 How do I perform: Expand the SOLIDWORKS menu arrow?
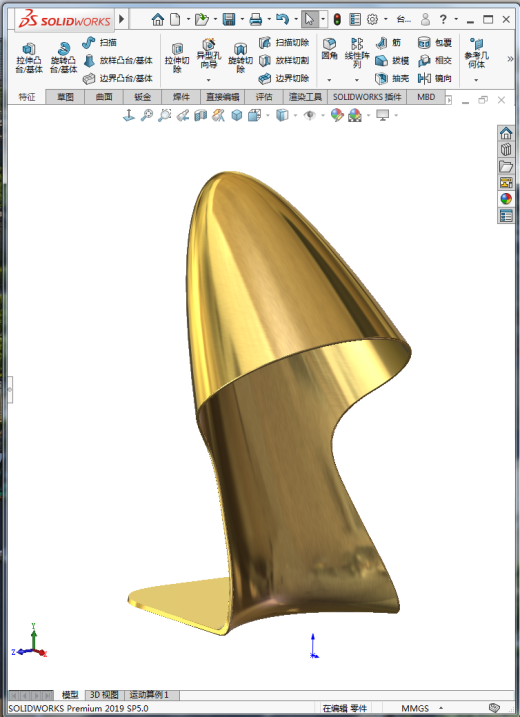(122, 19)
